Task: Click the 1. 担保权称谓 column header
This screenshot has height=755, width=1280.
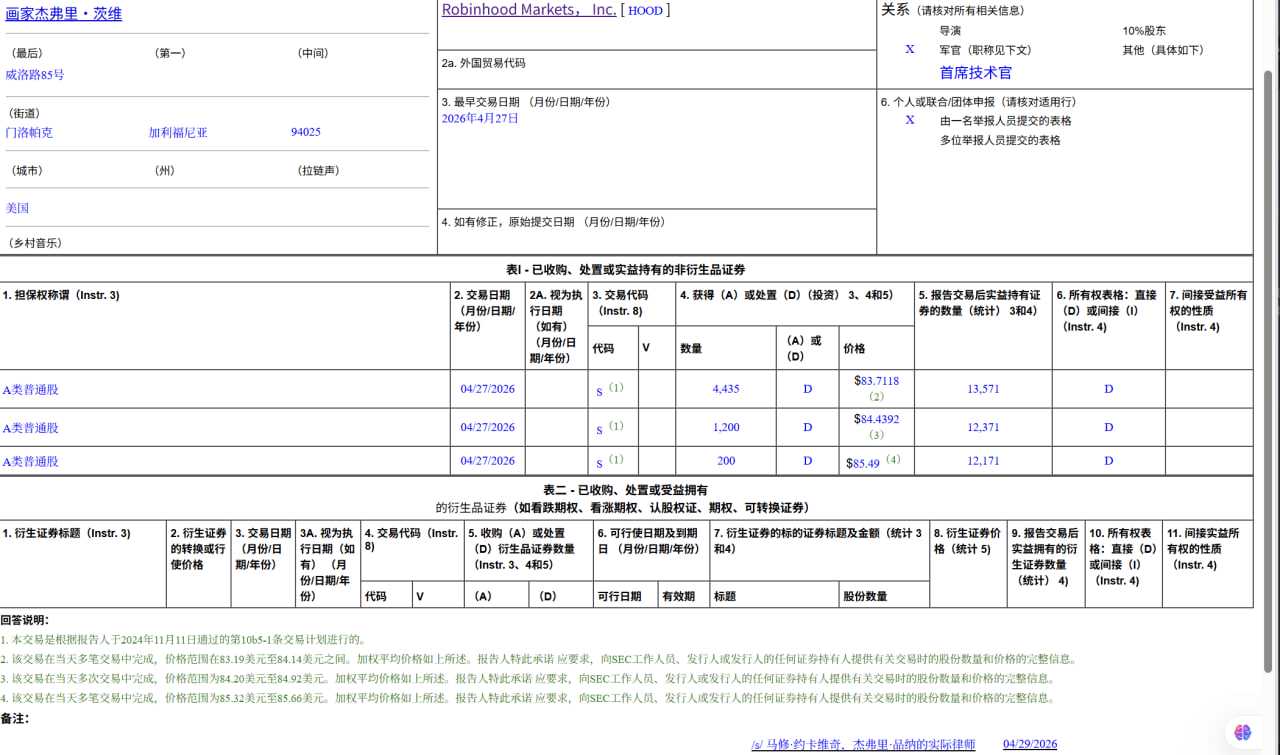Action: point(61,295)
